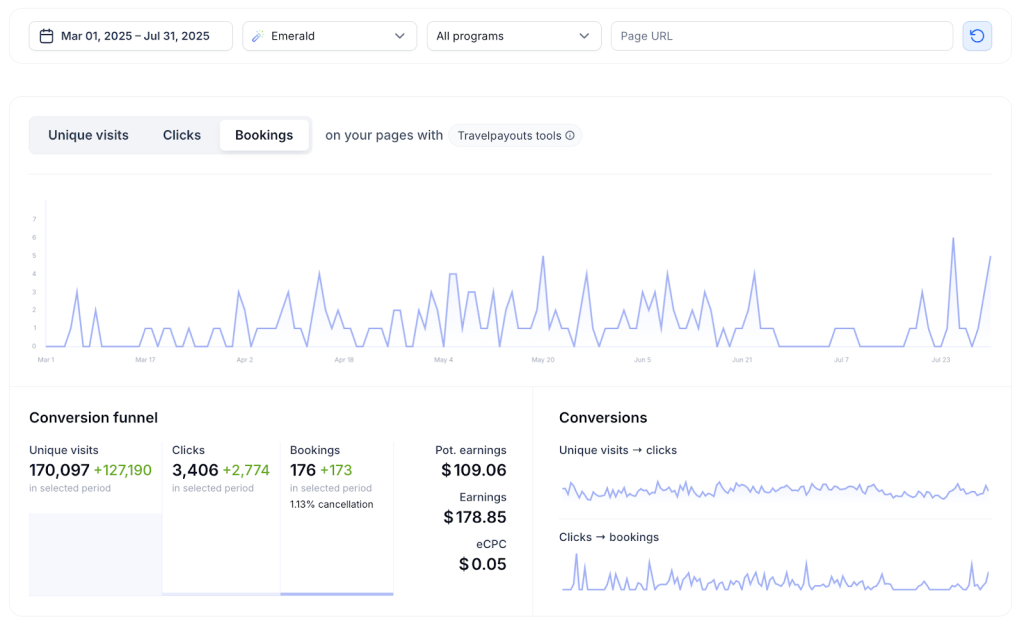The image size is (1024, 628).
Task: Click the May 20 peak on bookings chart
Action: tap(543, 257)
